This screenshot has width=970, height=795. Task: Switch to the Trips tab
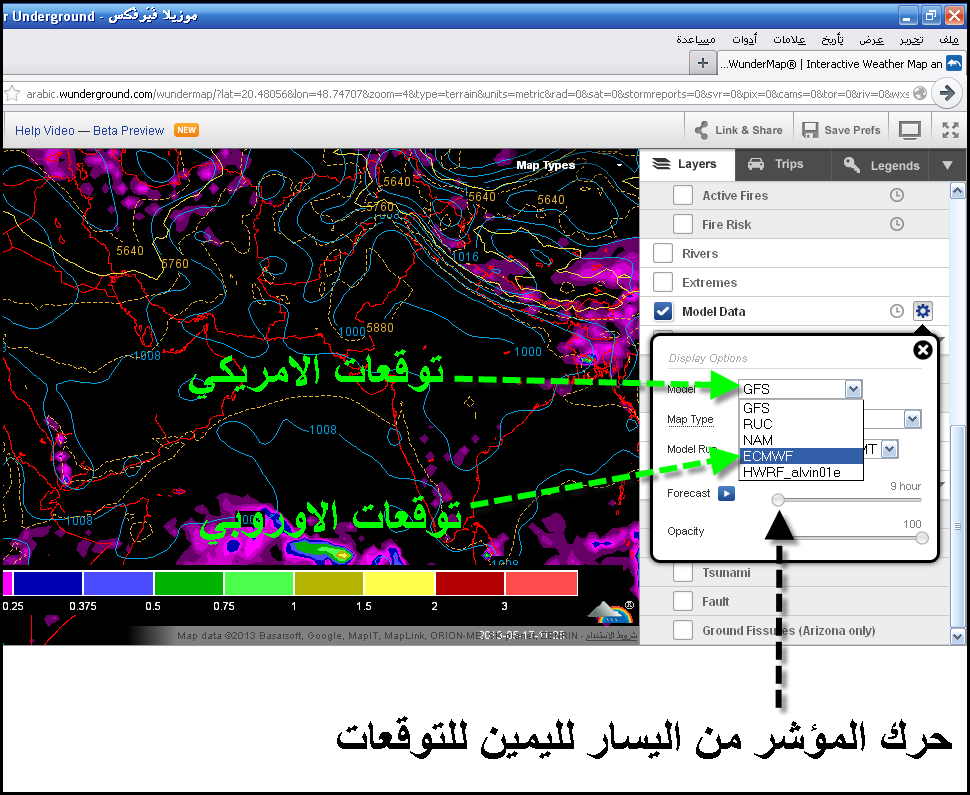tap(783, 165)
